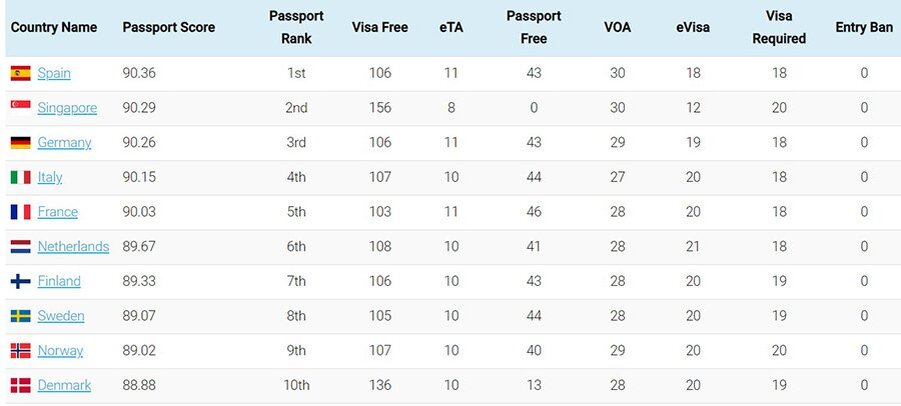The image size is (901, 406).
Task: Click the Germany flag icon
Action: click(x=21, y=142)
